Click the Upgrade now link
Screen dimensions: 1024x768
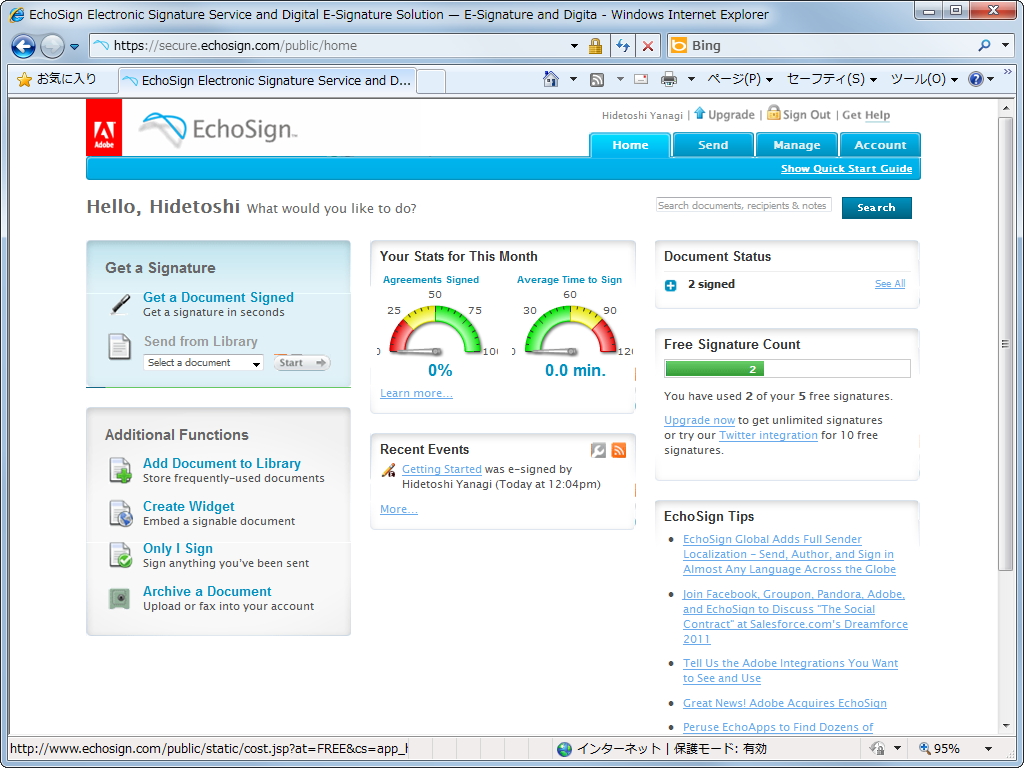click(699, 421)
